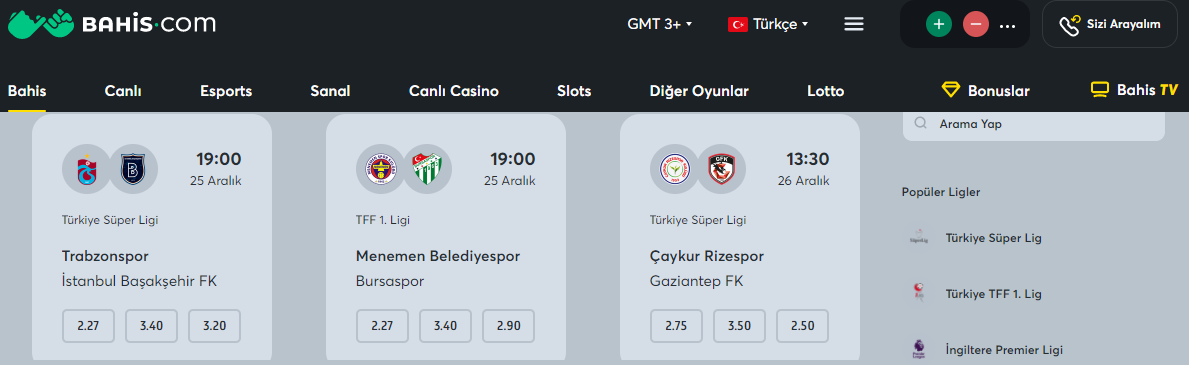The height and width of the screenshot is (365, 1189).
Task: Click the İngiltere Premier Ligi logo icon
Action: (919, 350)
